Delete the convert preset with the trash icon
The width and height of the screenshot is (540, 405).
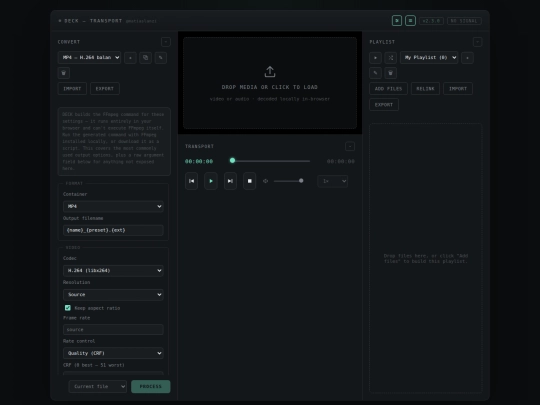click(64, 73)
